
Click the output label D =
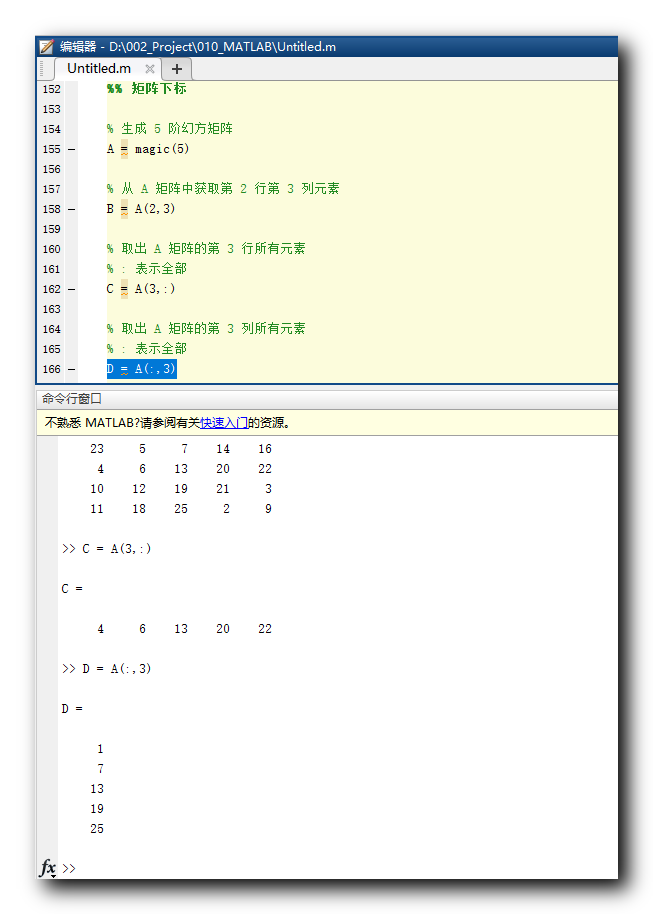tap(72, 709)
